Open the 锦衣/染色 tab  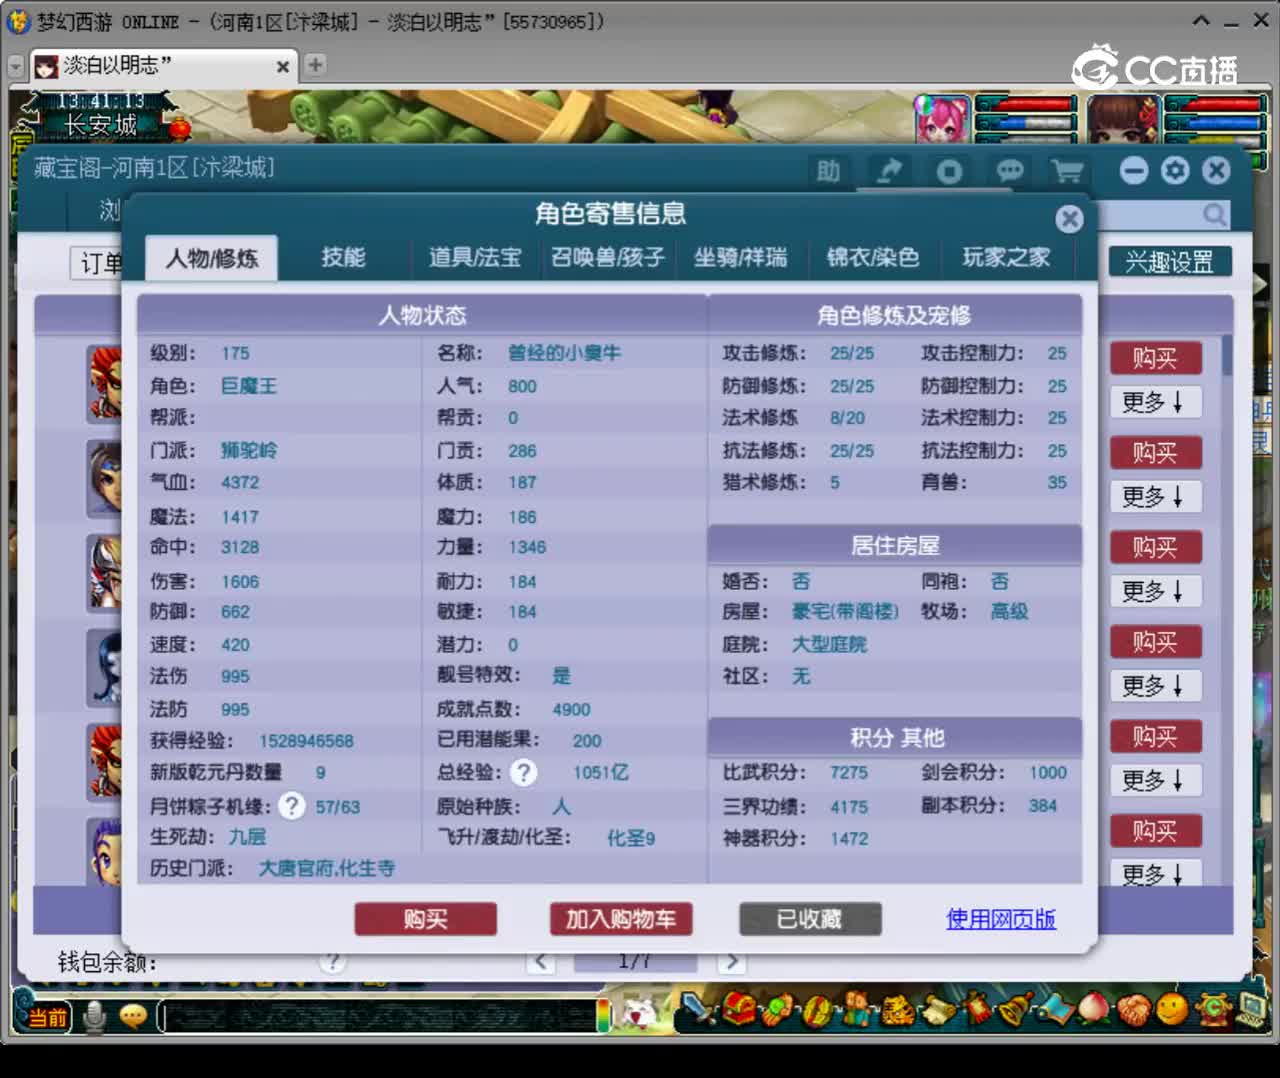point(873,257)
